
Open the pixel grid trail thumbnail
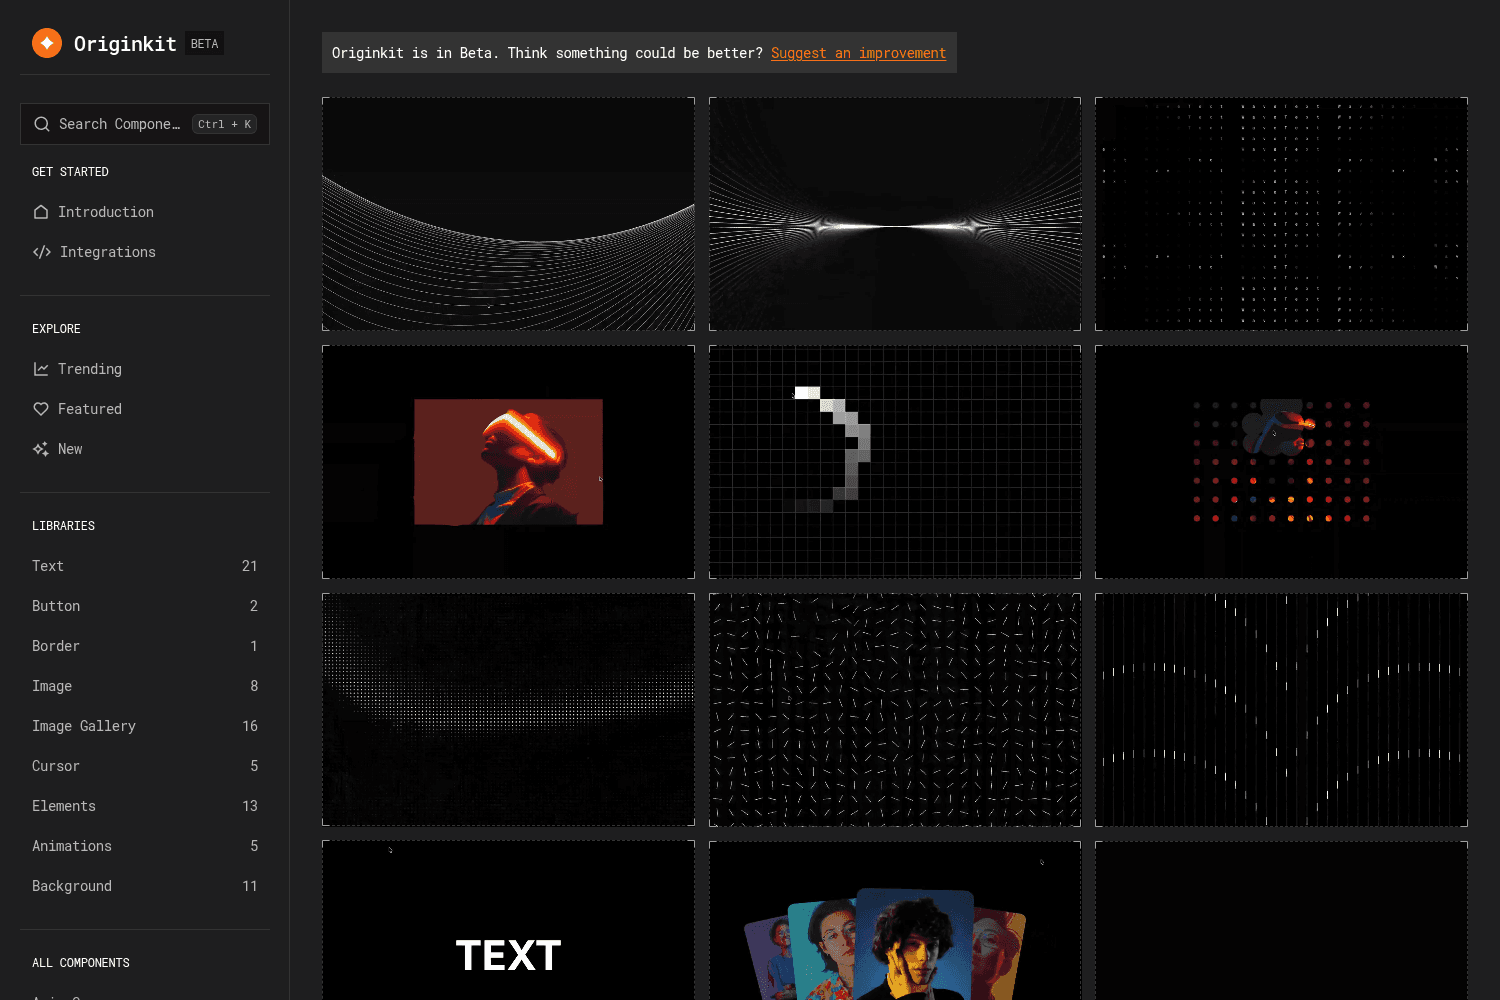tap(895, 462)
